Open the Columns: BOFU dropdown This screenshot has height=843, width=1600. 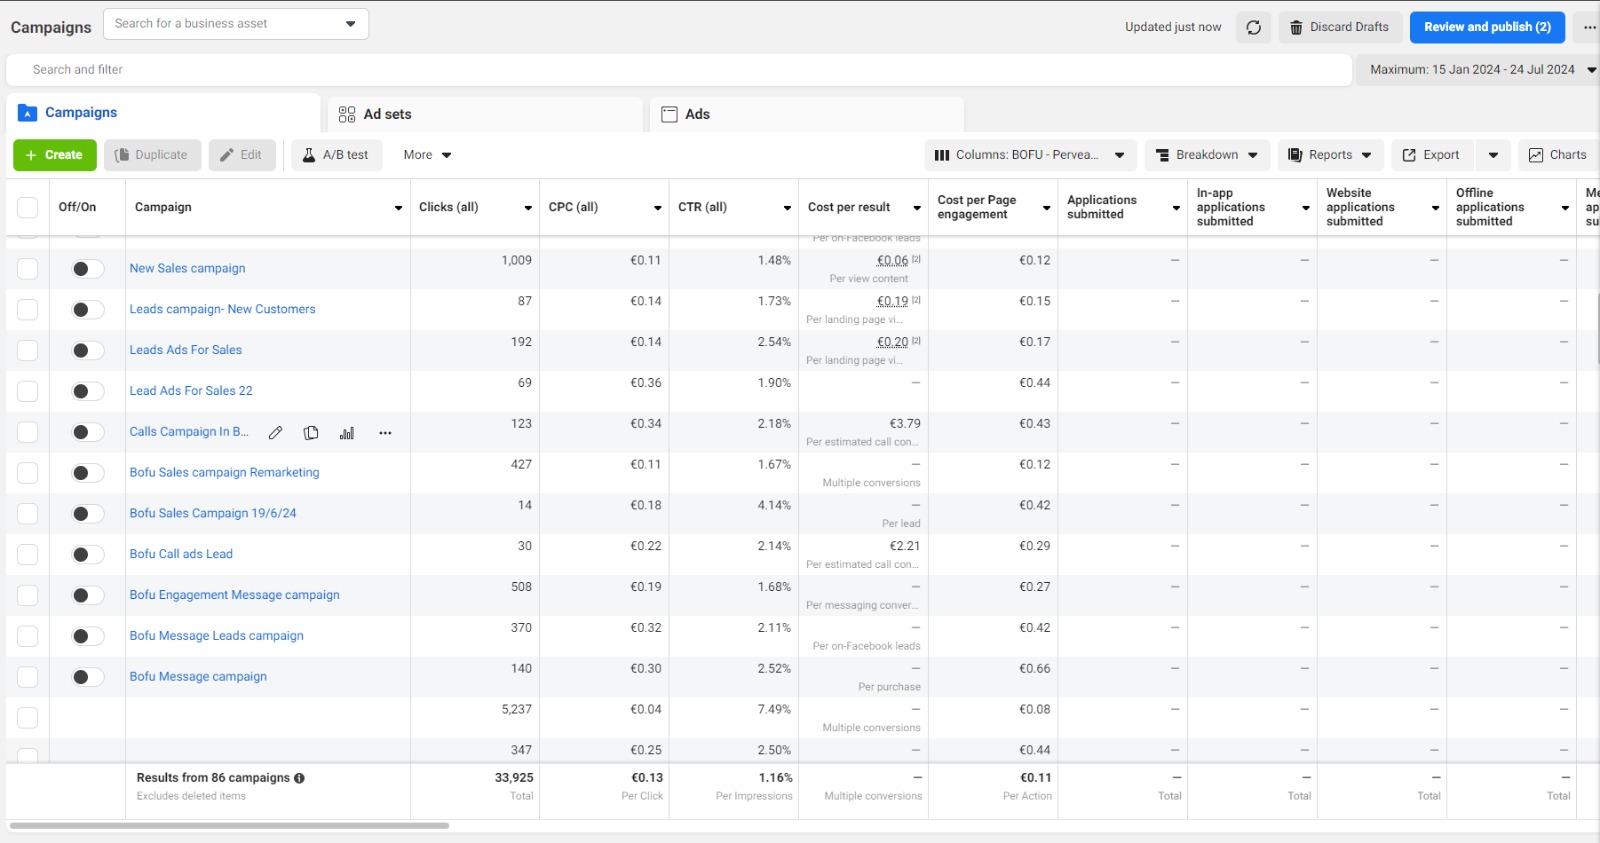(x=1030, y=155)
